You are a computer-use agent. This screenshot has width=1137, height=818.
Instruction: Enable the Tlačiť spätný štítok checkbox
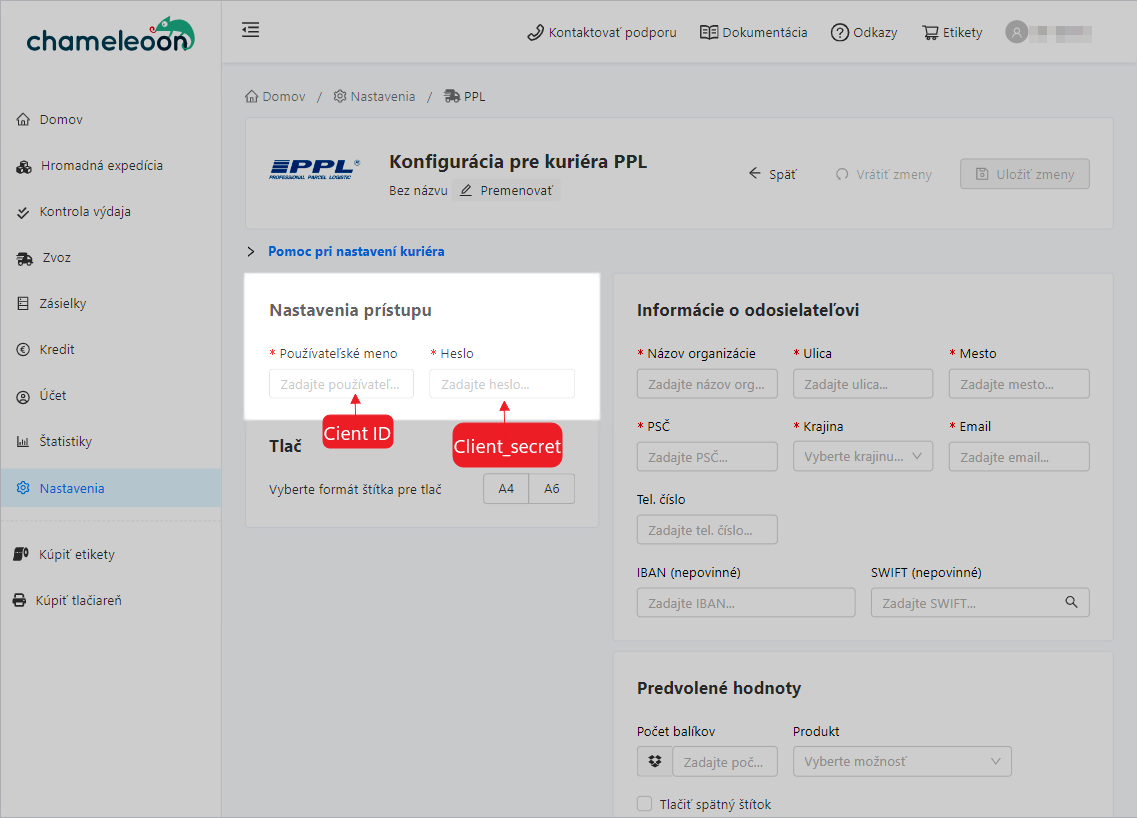coord(645,804)
